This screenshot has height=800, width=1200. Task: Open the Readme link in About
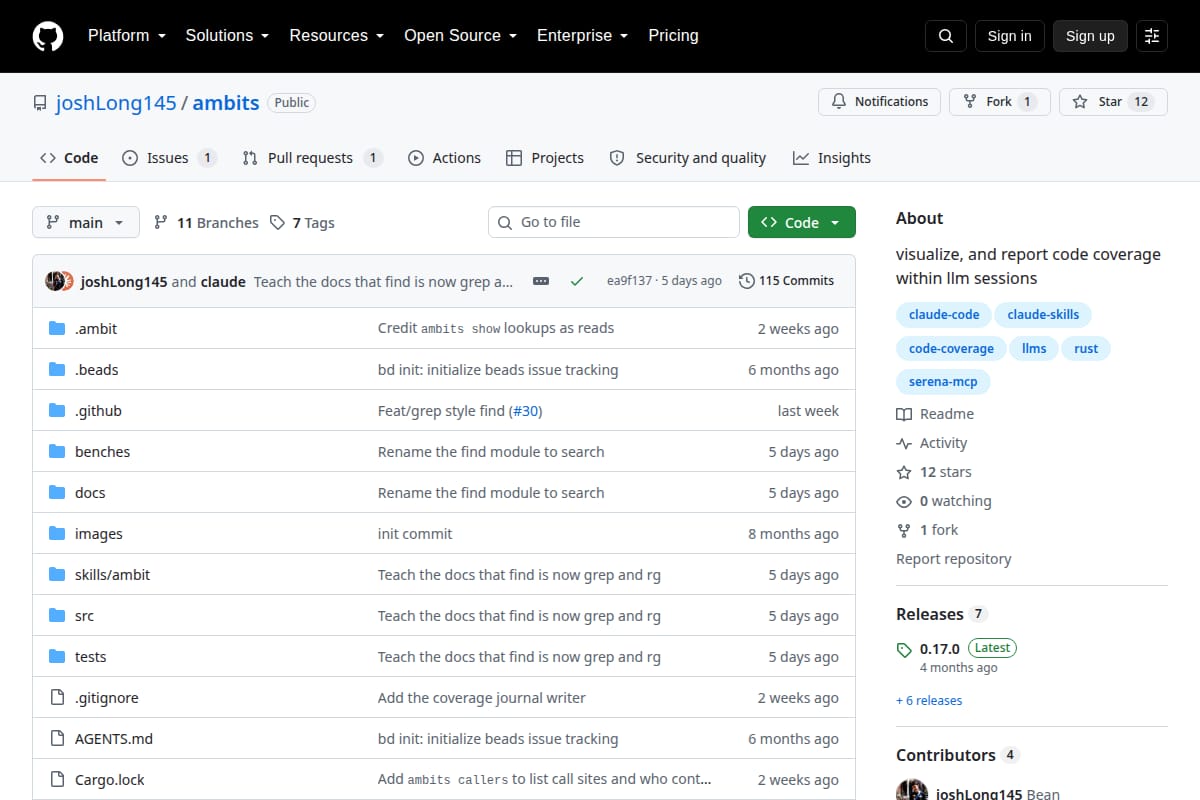935,414
